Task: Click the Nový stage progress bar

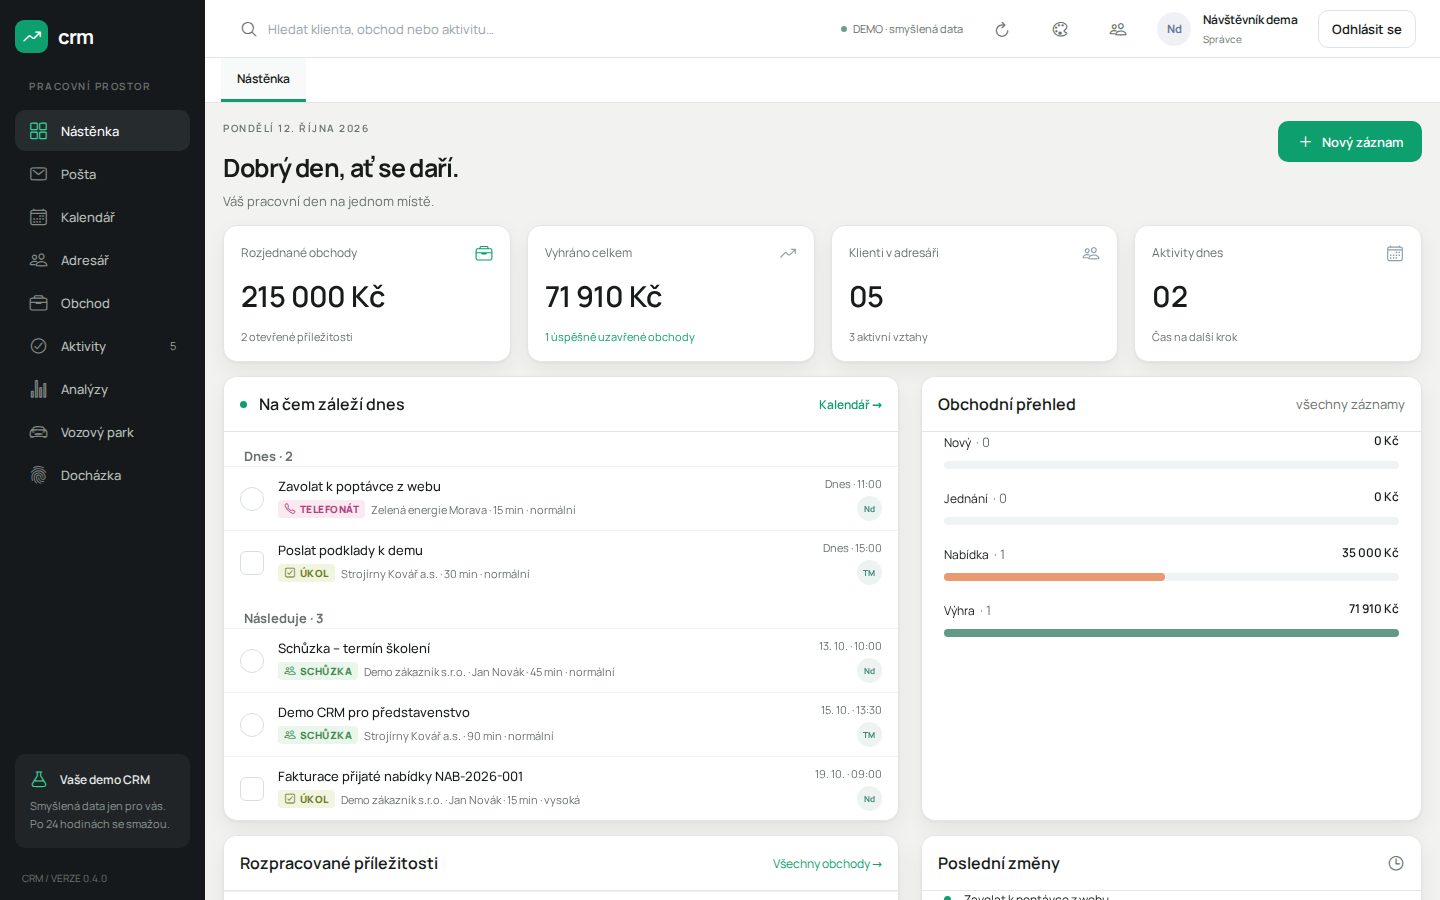Action: [1171, 465]
